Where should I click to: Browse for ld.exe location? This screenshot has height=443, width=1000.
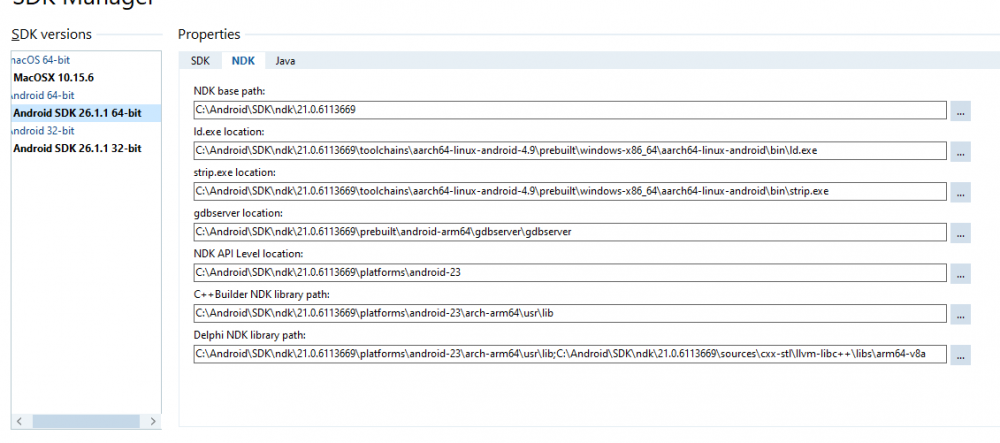pos(960,151)
